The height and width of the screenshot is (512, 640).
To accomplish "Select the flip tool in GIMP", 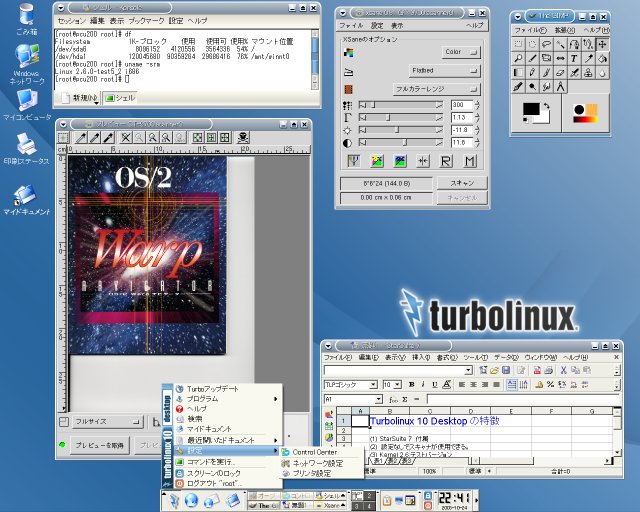I will pos(560,58).
